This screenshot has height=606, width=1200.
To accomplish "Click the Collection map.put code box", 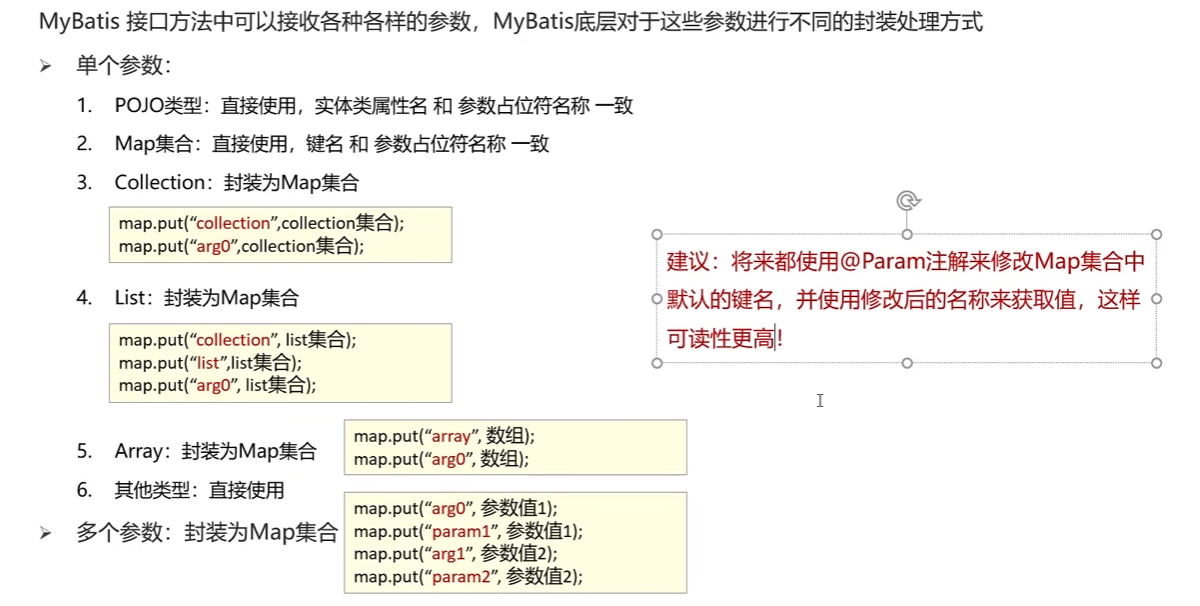I will 280,235.
